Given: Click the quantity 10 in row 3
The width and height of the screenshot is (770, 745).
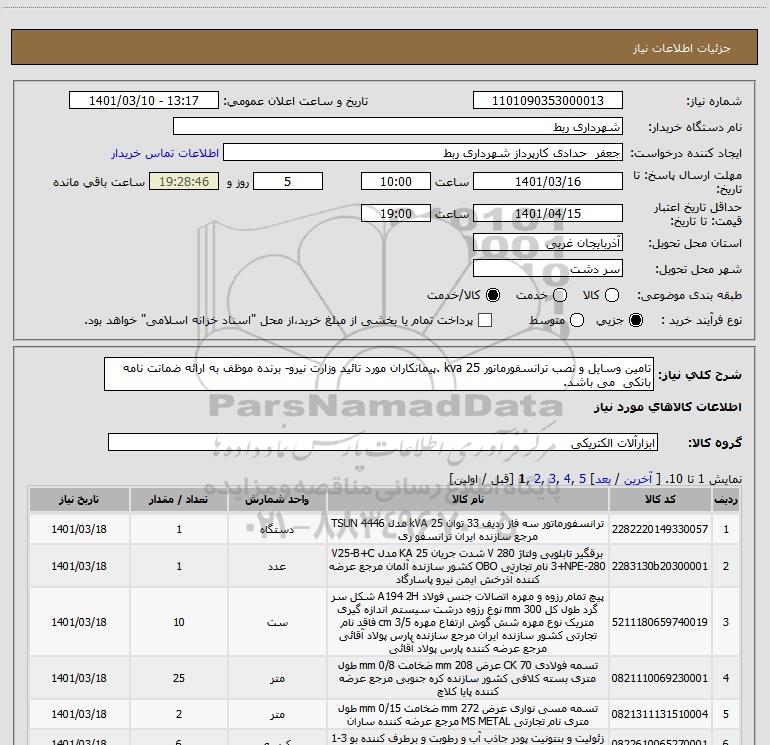Looking at the screenshot, I should (179, 622).
